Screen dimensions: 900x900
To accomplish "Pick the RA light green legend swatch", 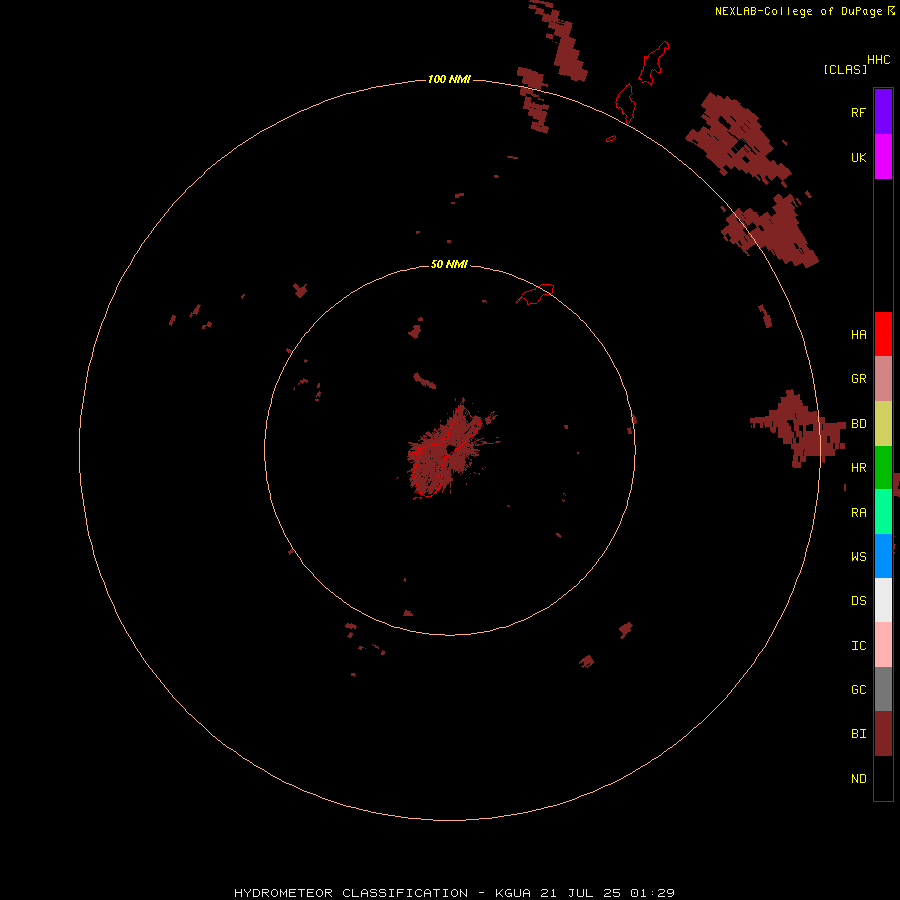I will click(883, 512).
